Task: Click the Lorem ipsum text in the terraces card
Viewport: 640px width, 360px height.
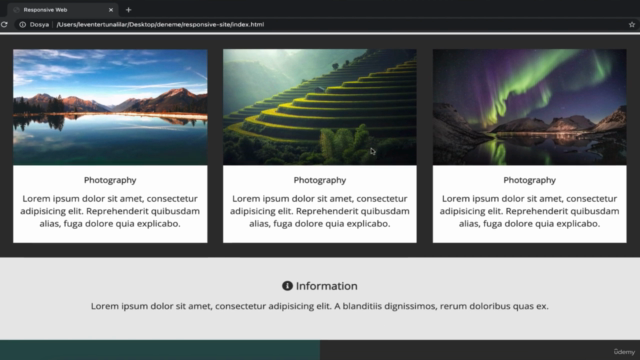Action: (x=320, y=211)
